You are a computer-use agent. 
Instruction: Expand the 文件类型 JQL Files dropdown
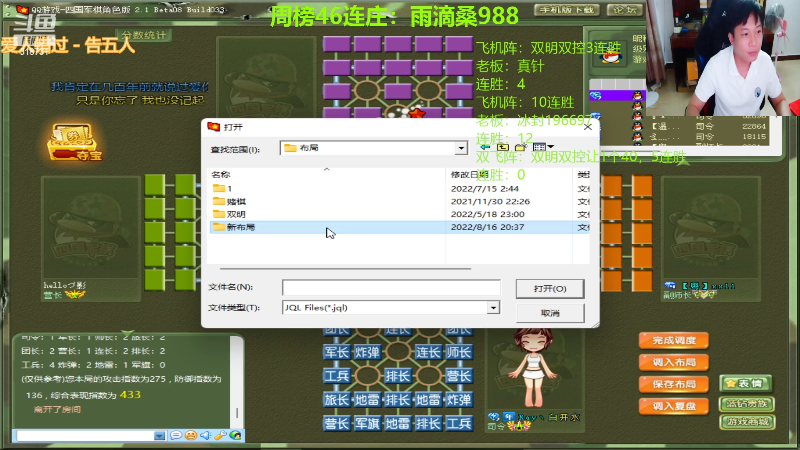pos(493,308)
